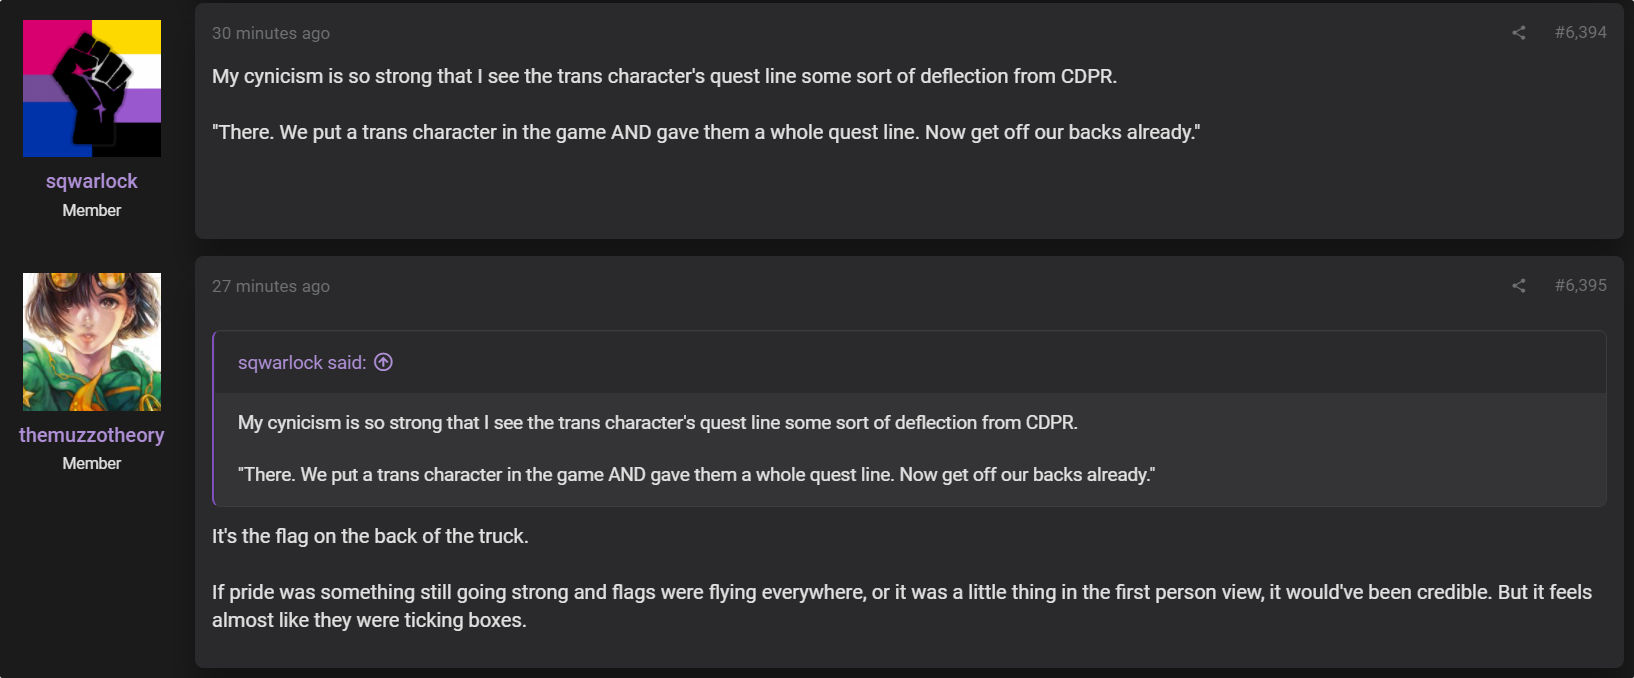Click the Member title under sqwarlock

tap(92, 210)
